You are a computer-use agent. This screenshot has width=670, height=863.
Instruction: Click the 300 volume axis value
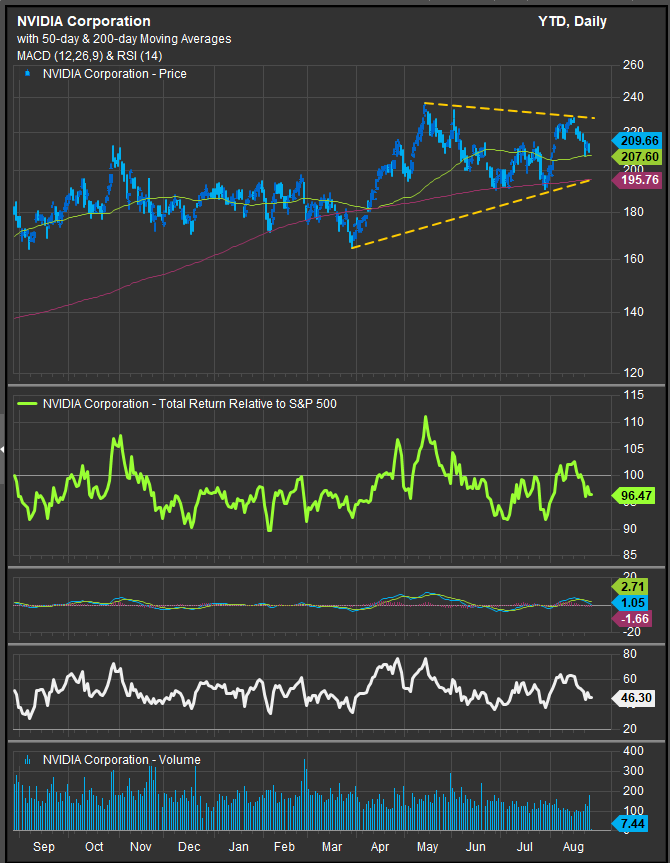click(x=633, y=771)
